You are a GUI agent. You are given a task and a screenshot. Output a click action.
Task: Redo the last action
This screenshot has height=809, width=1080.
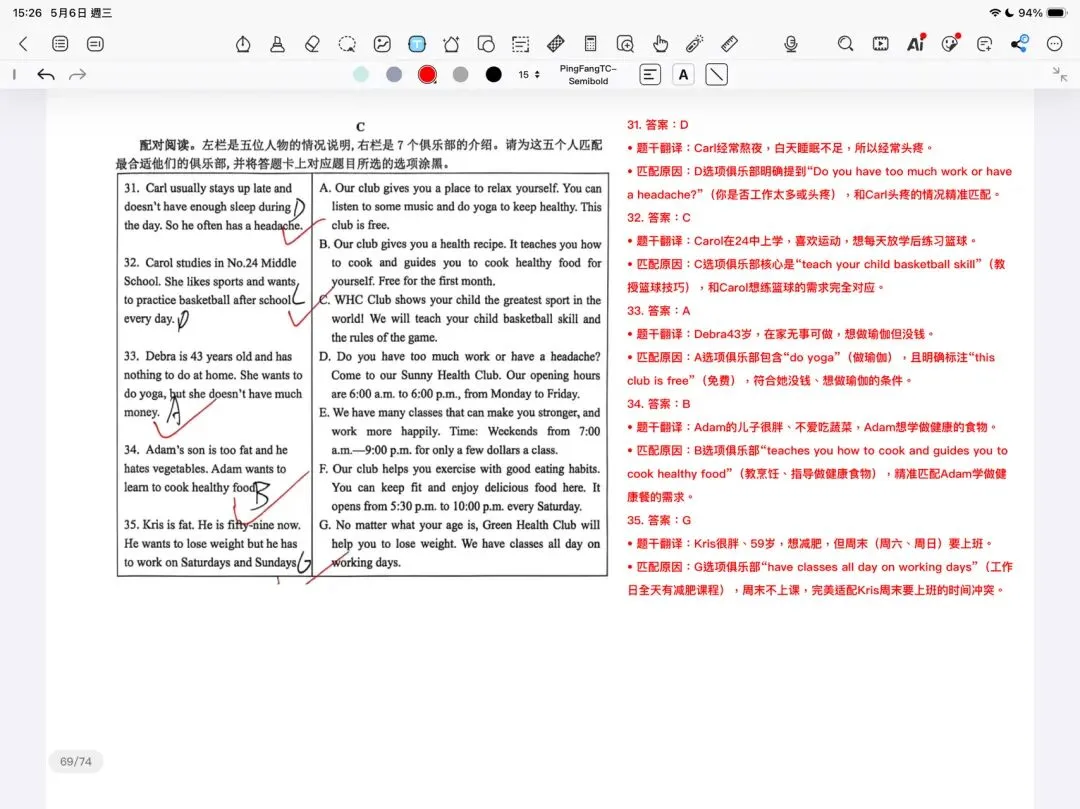tap(78, 74)
